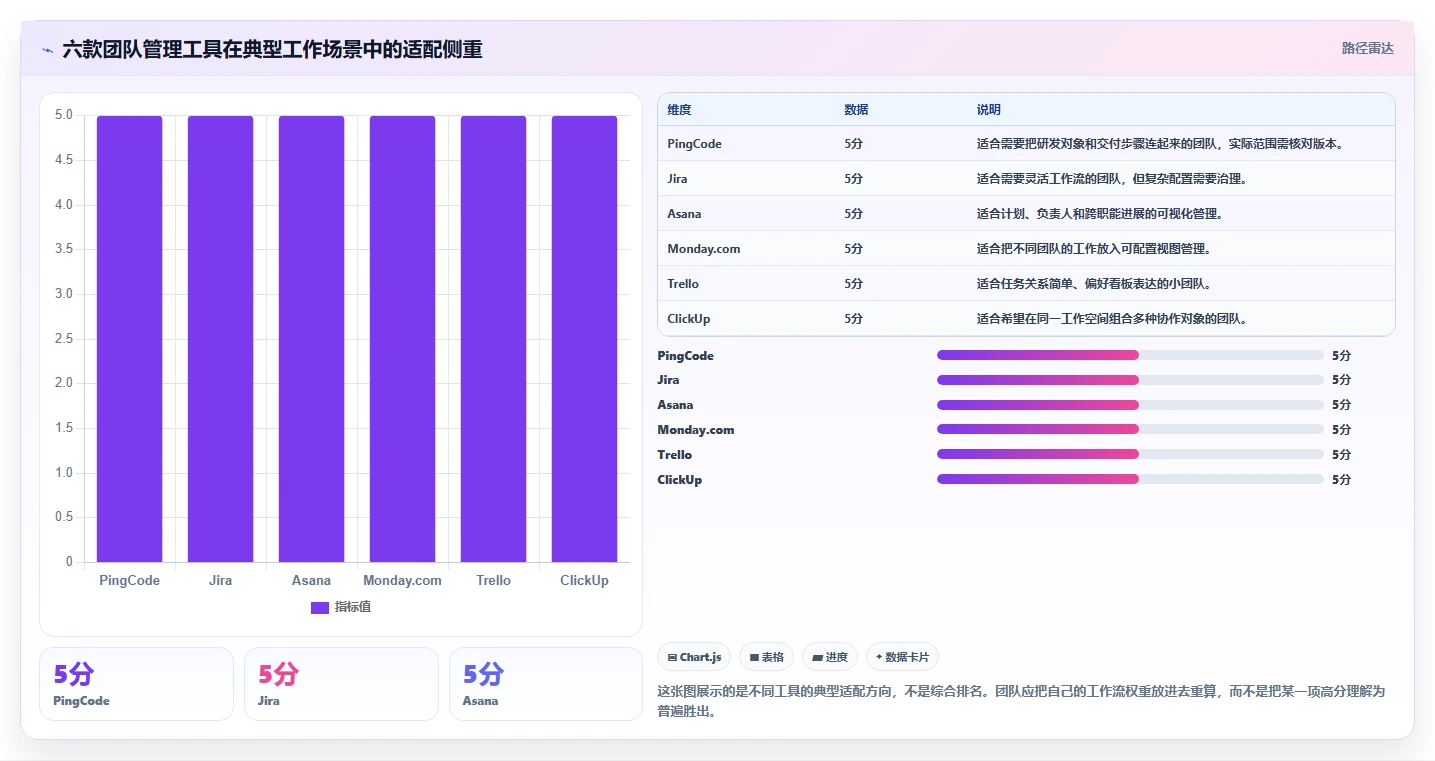Viewport: 1435px width, 761px height.
Task: Click the 说明 column header
Action: (x=988, y=110)
